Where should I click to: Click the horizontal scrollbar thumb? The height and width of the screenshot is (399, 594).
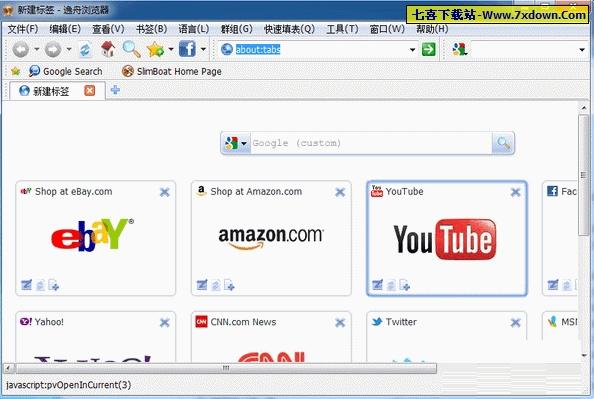tap(226, 368)
